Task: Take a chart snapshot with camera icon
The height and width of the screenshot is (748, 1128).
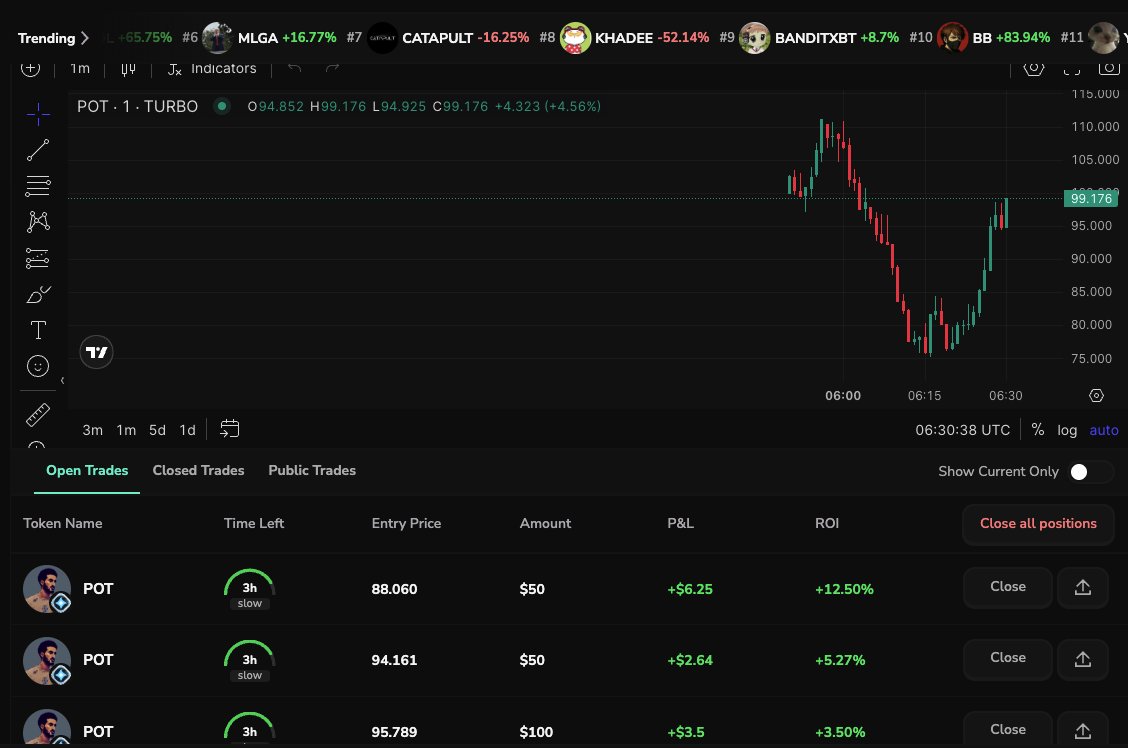Action: pyautogui.click(x=1109, y=68)
